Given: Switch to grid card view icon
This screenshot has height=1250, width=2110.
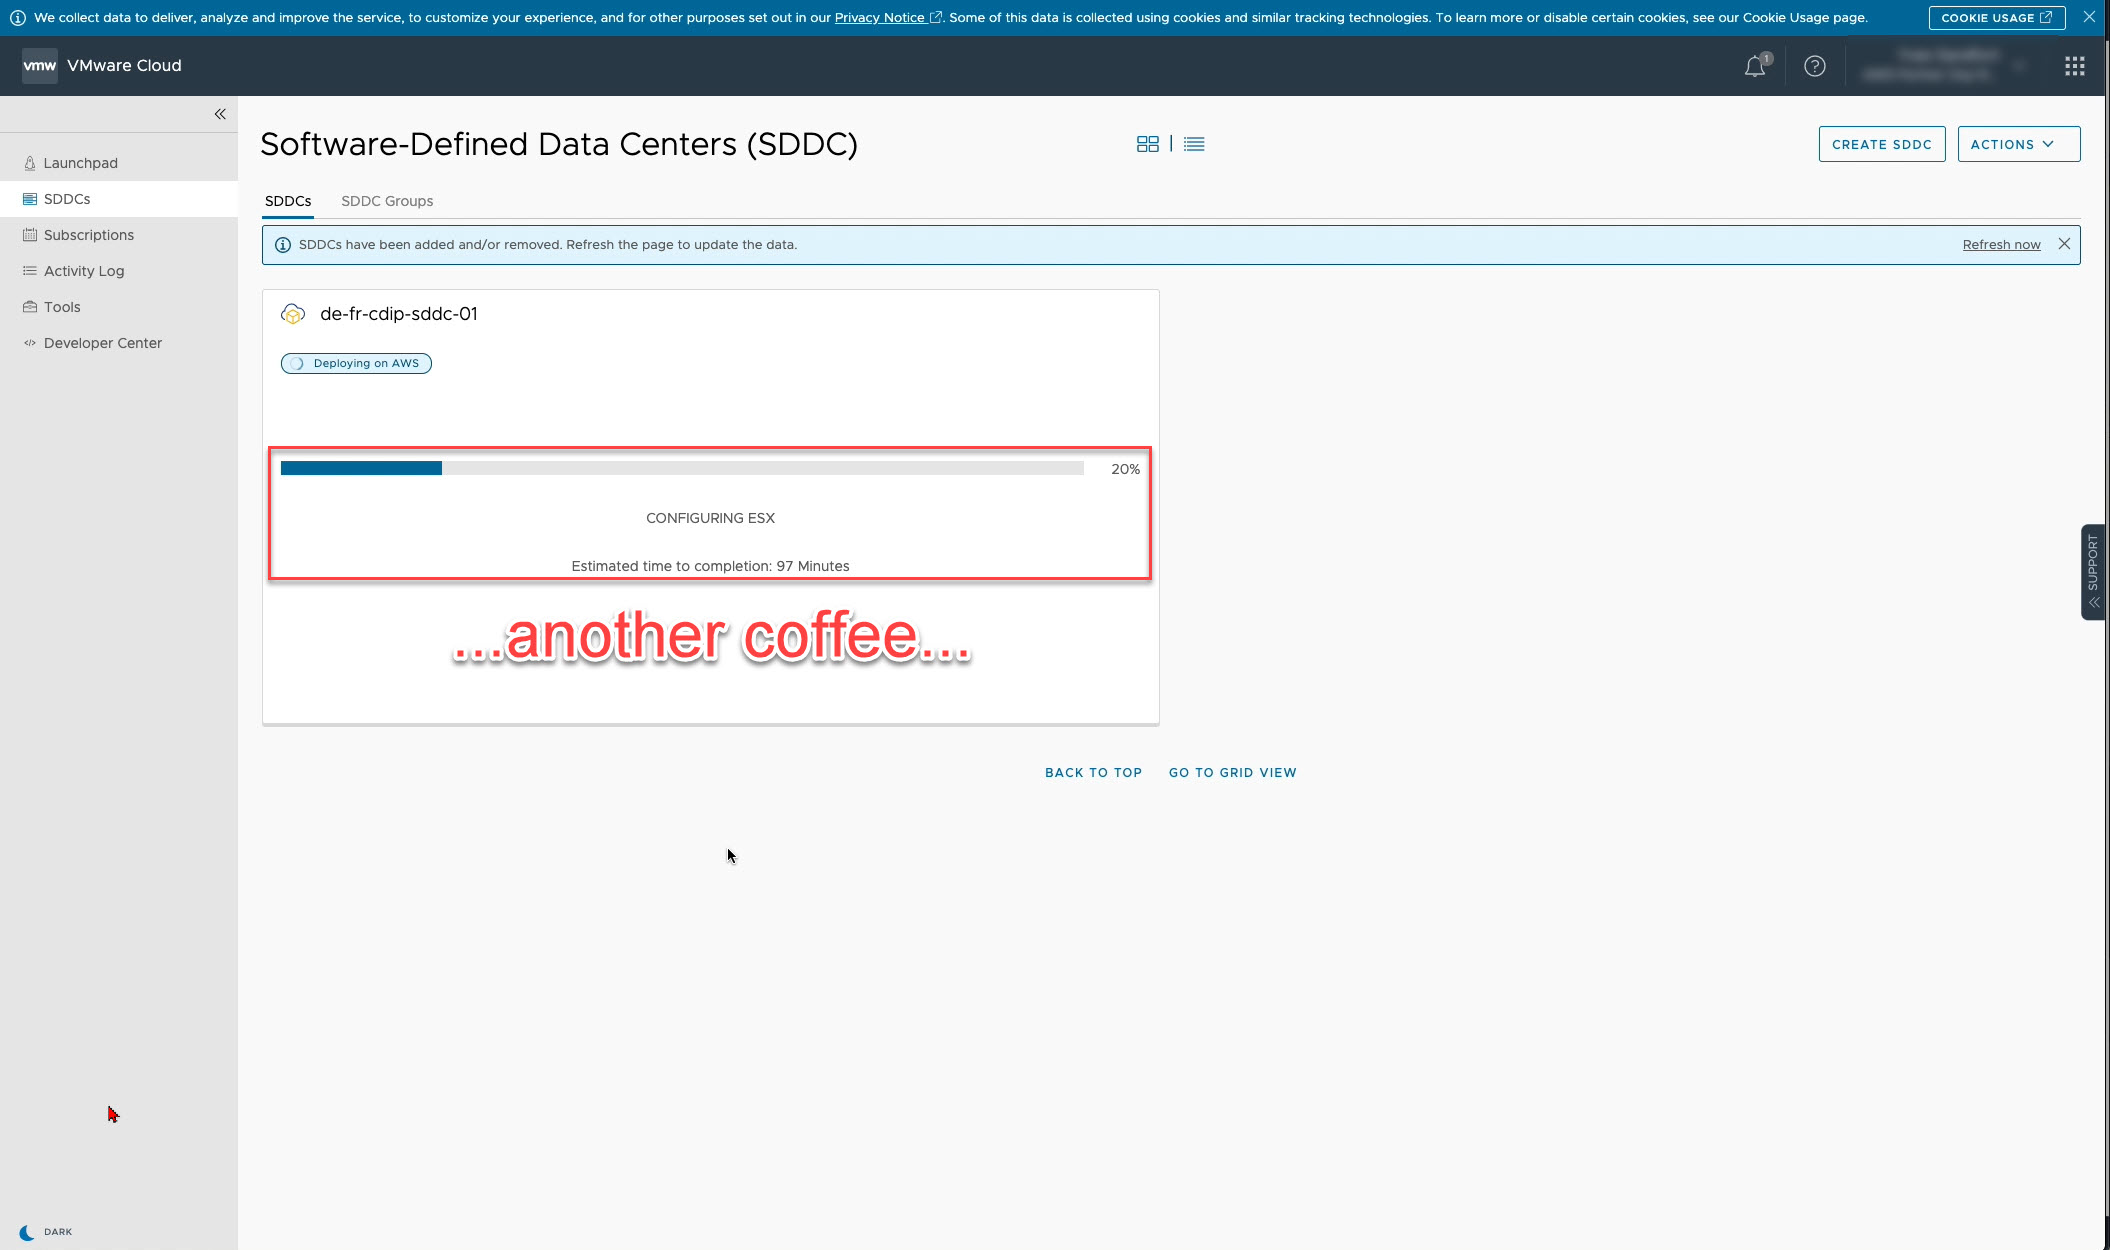Looking at the screenshot, I should tap(1148, 144).
